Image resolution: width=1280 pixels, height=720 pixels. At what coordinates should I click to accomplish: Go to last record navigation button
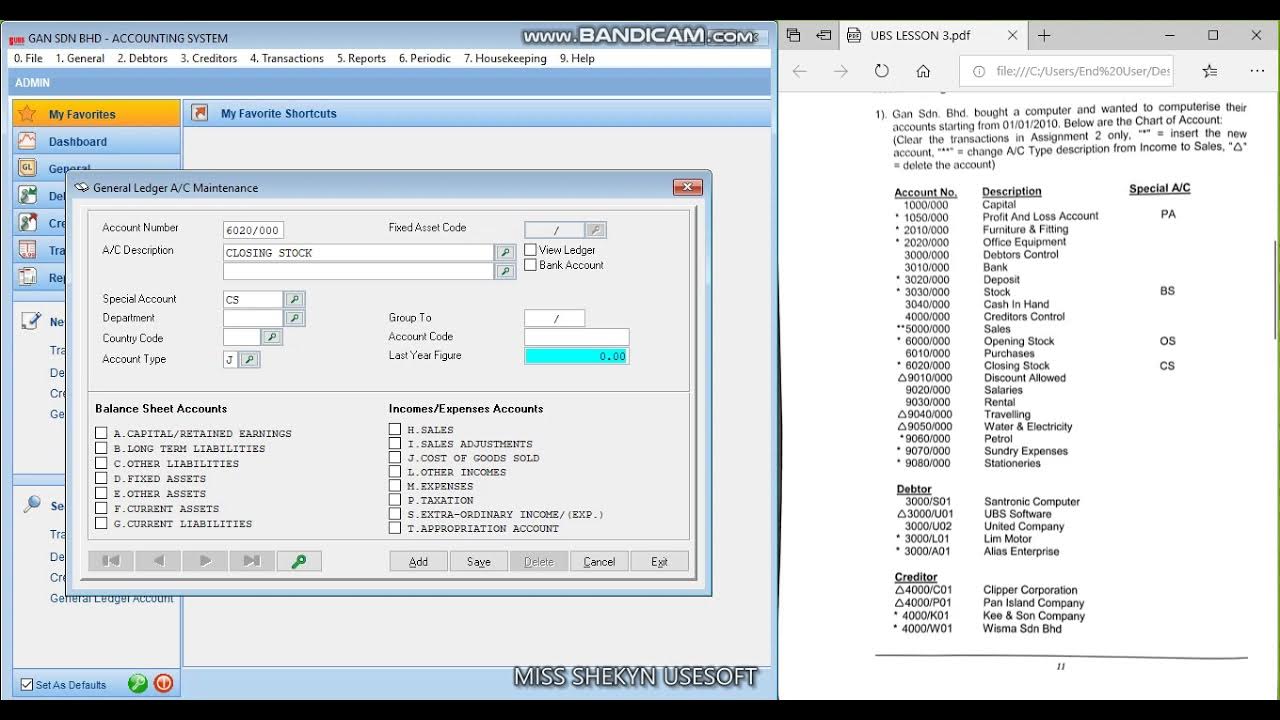(x=252, y=561)
